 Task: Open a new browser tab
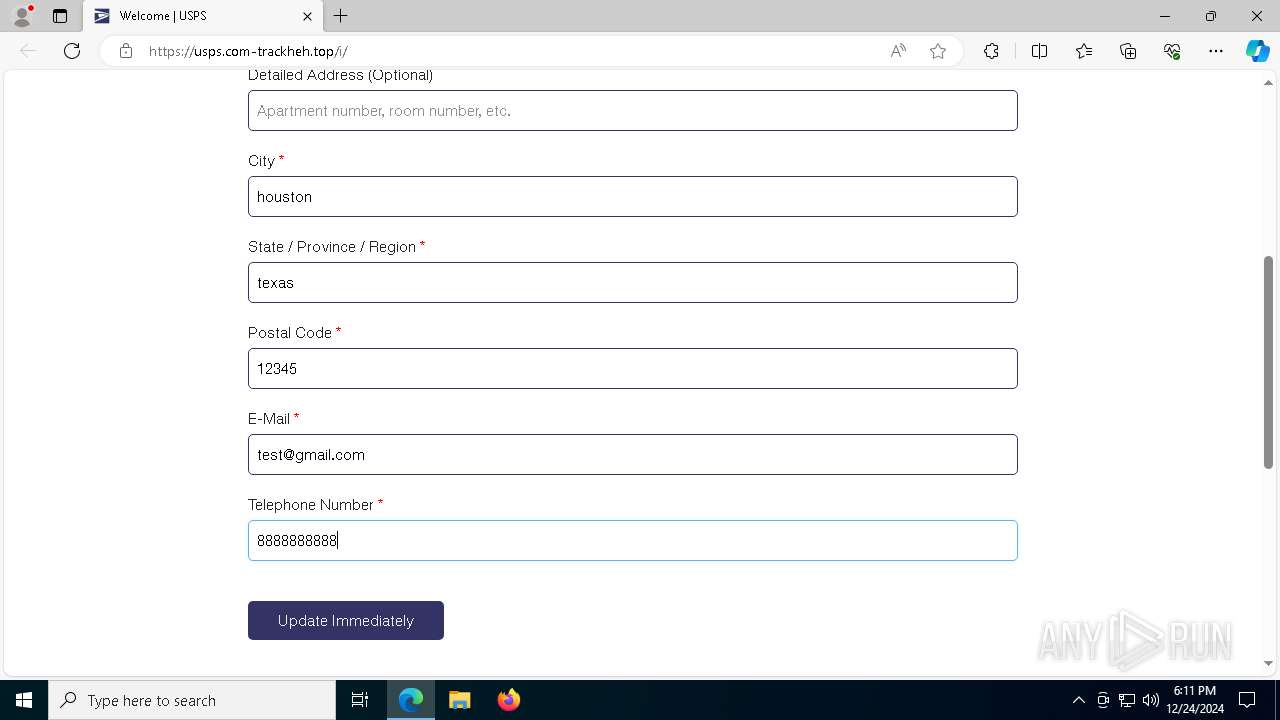[341, 16]
